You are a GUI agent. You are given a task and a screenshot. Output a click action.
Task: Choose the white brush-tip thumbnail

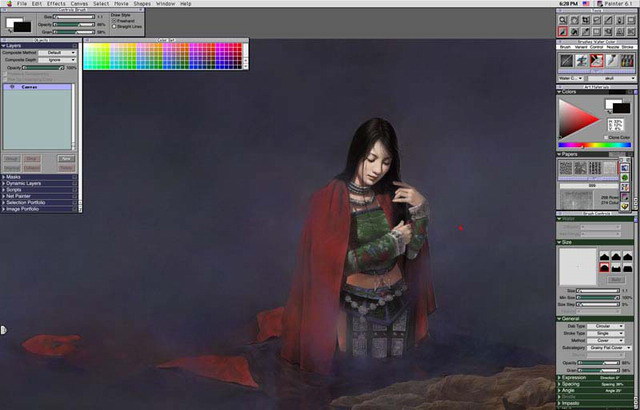611,60
